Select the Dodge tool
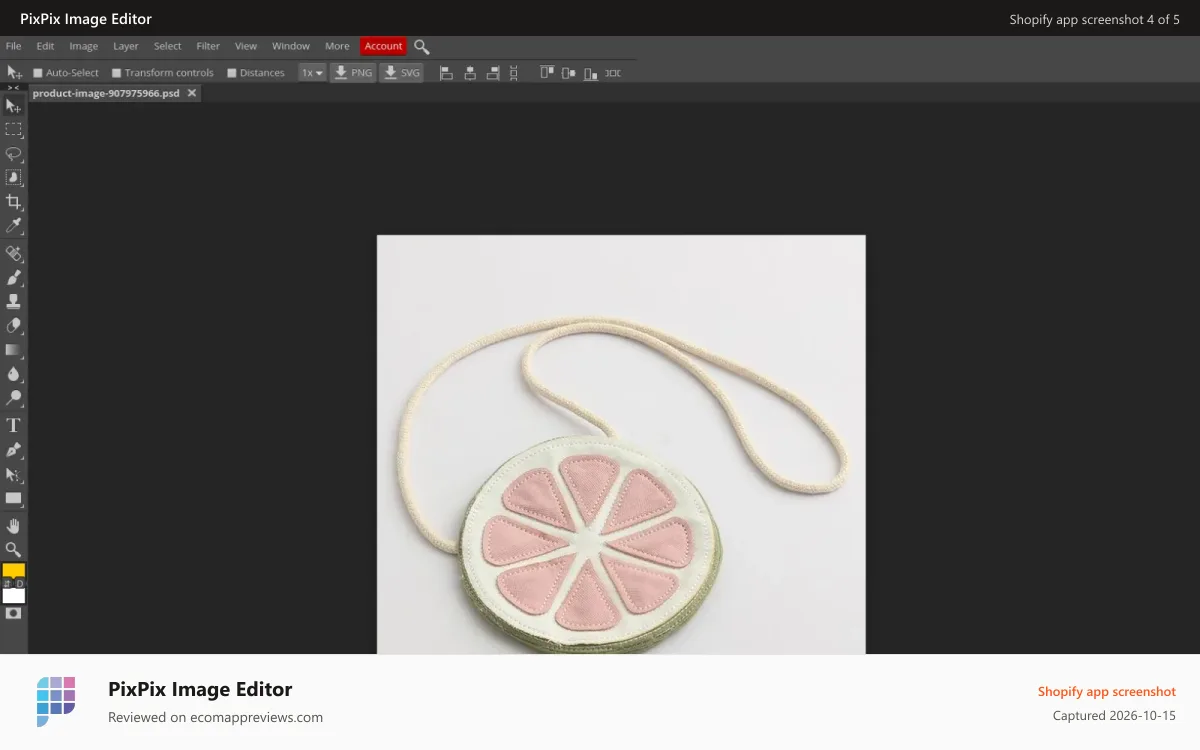 pyautogui.click(x=13, y=398)
